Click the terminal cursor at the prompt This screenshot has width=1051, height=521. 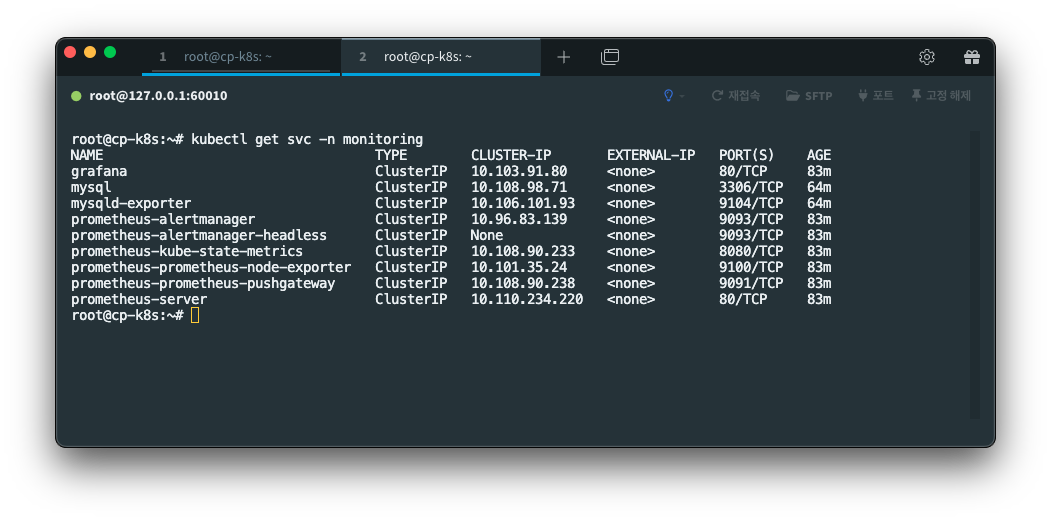[x=195, y=316]
